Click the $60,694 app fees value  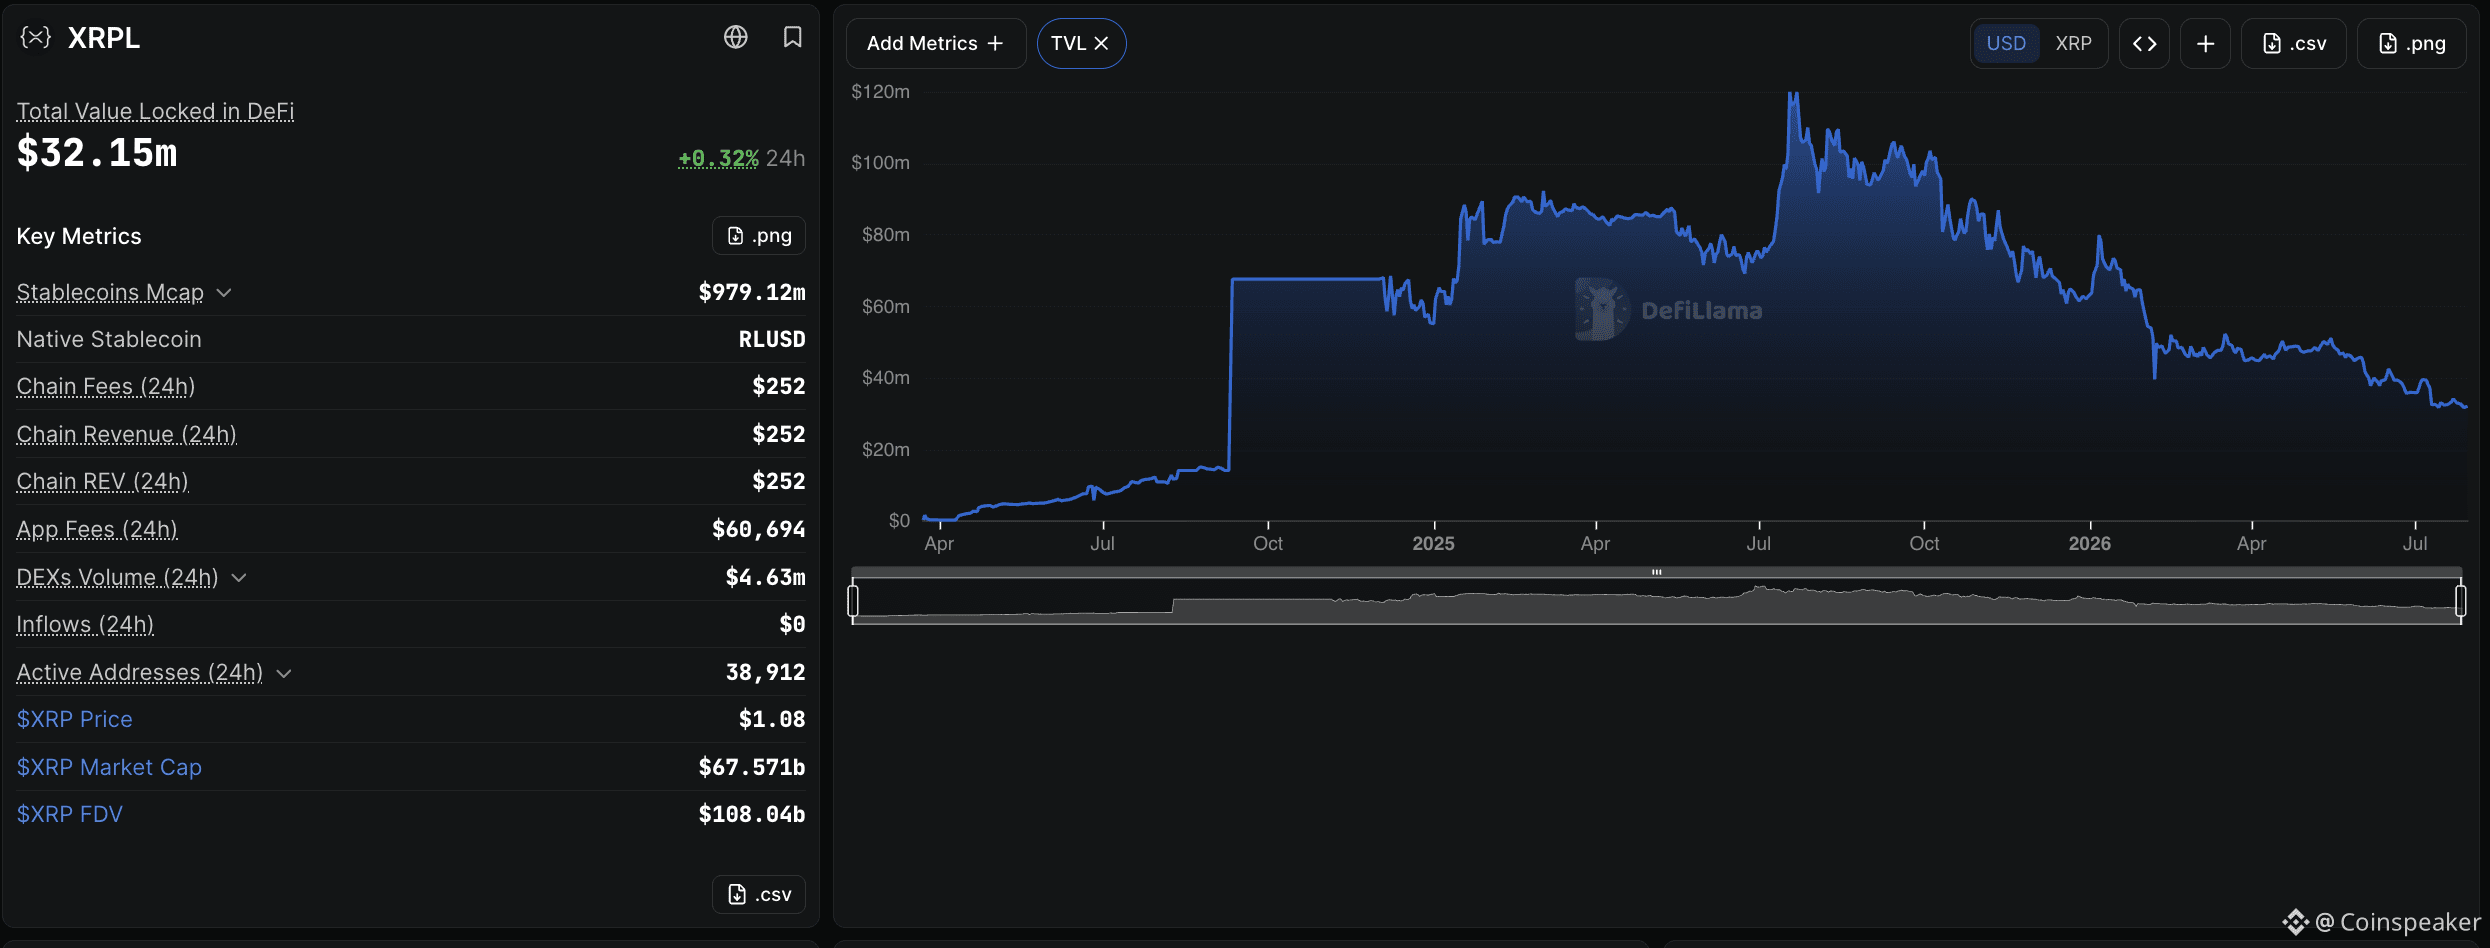pyautogui.click(x=758, y=529)
